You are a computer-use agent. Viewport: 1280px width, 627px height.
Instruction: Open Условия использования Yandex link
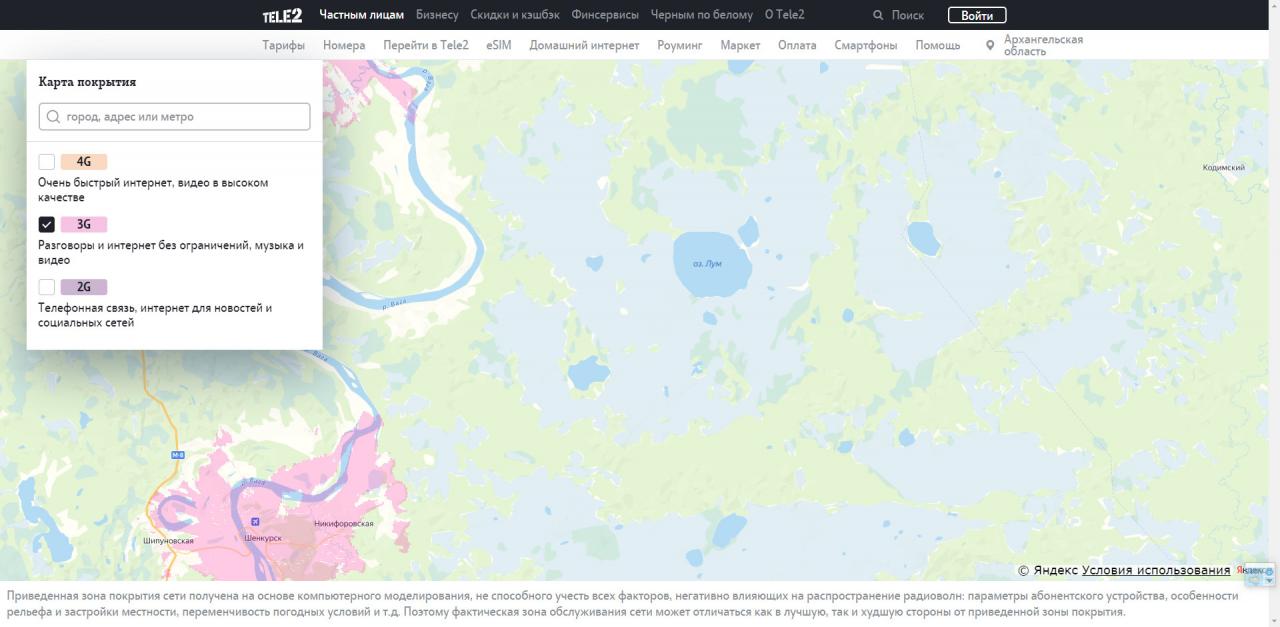1156,570
